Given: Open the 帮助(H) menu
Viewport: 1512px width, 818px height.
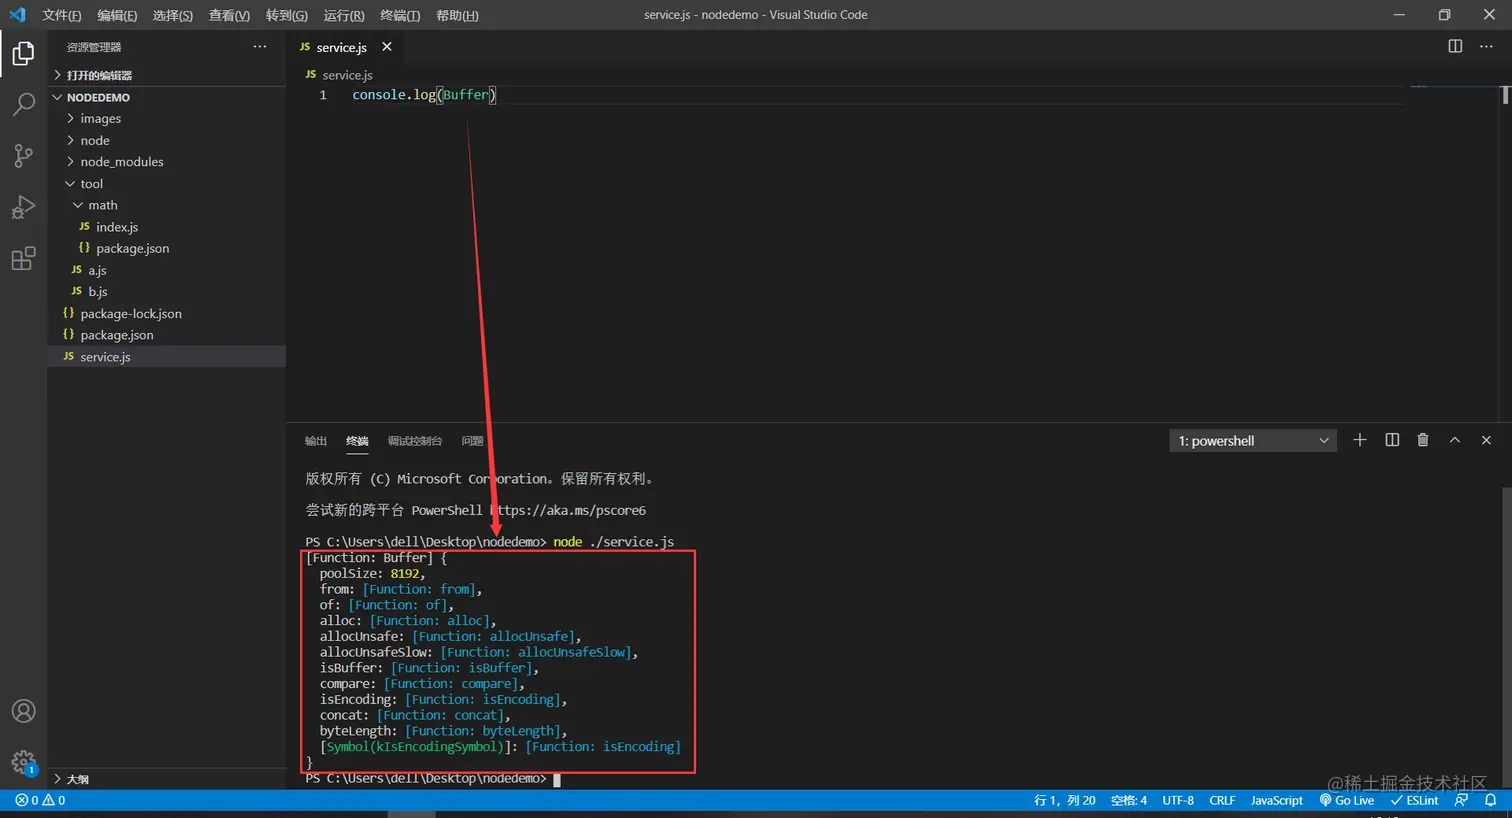Looking at the screenshot, I should coord(457,15).
